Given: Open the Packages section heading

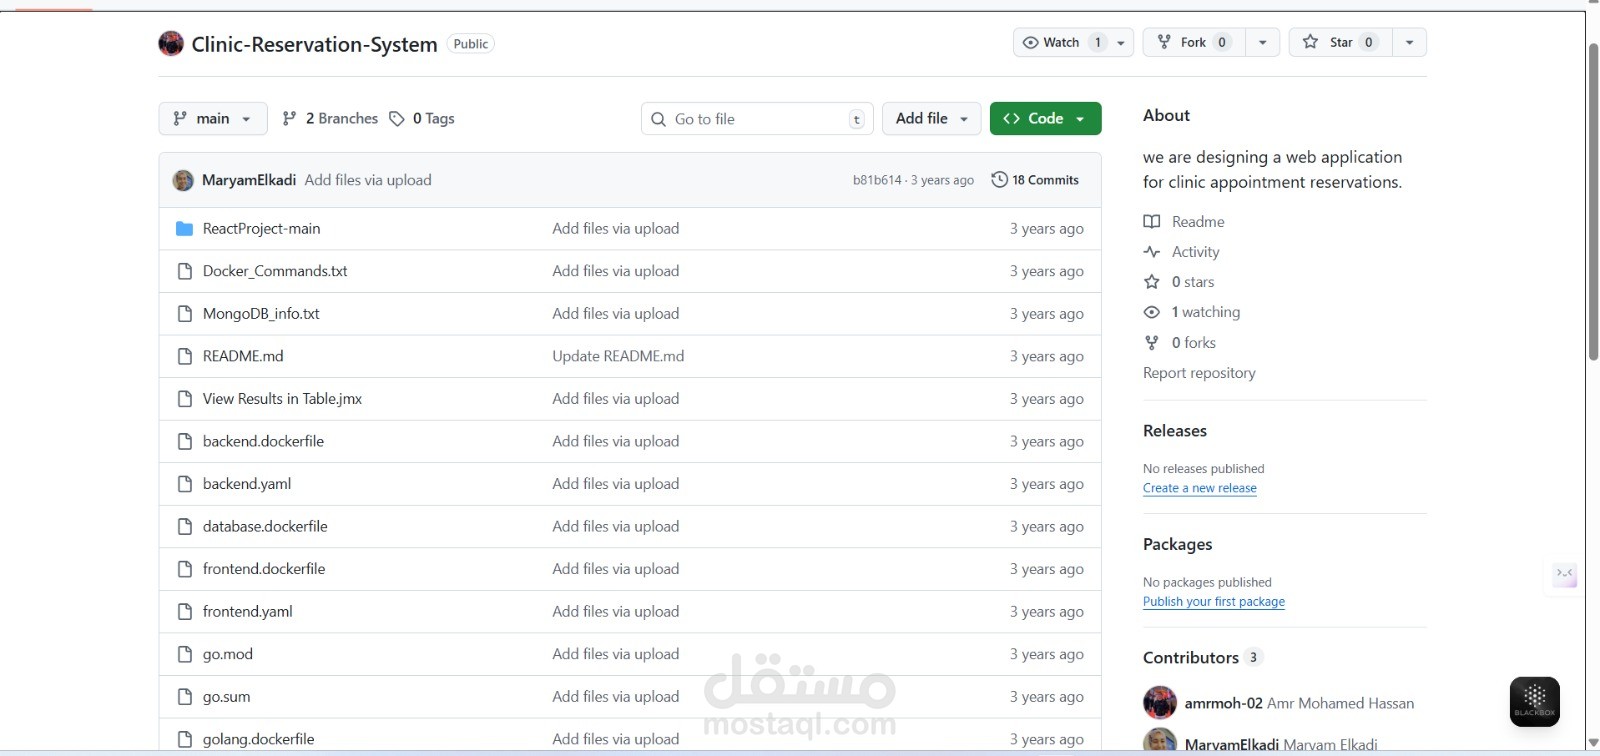Looking at the screenshot, I should pos(1177,544).
